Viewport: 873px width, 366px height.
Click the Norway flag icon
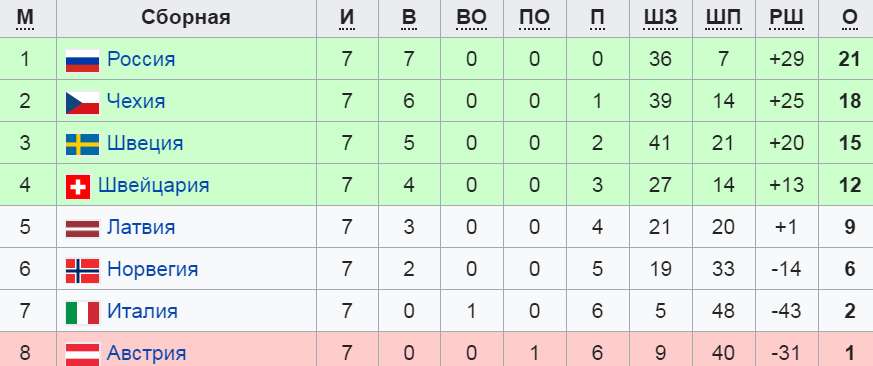tap(82, 270)
